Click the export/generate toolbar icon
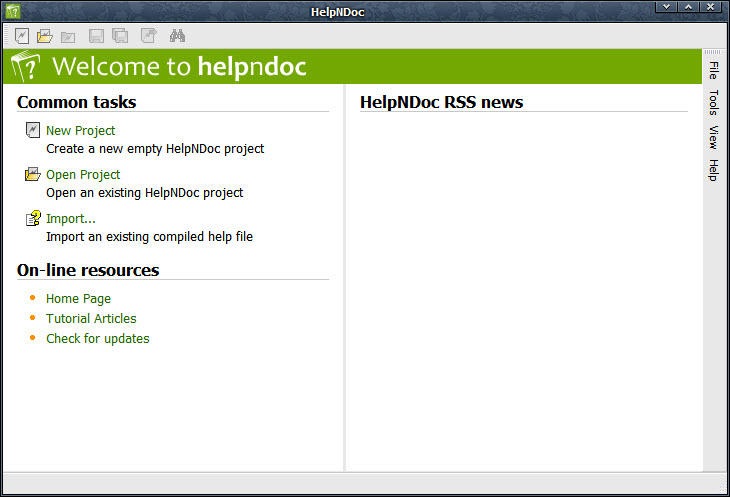 click(x=148, y=36)
